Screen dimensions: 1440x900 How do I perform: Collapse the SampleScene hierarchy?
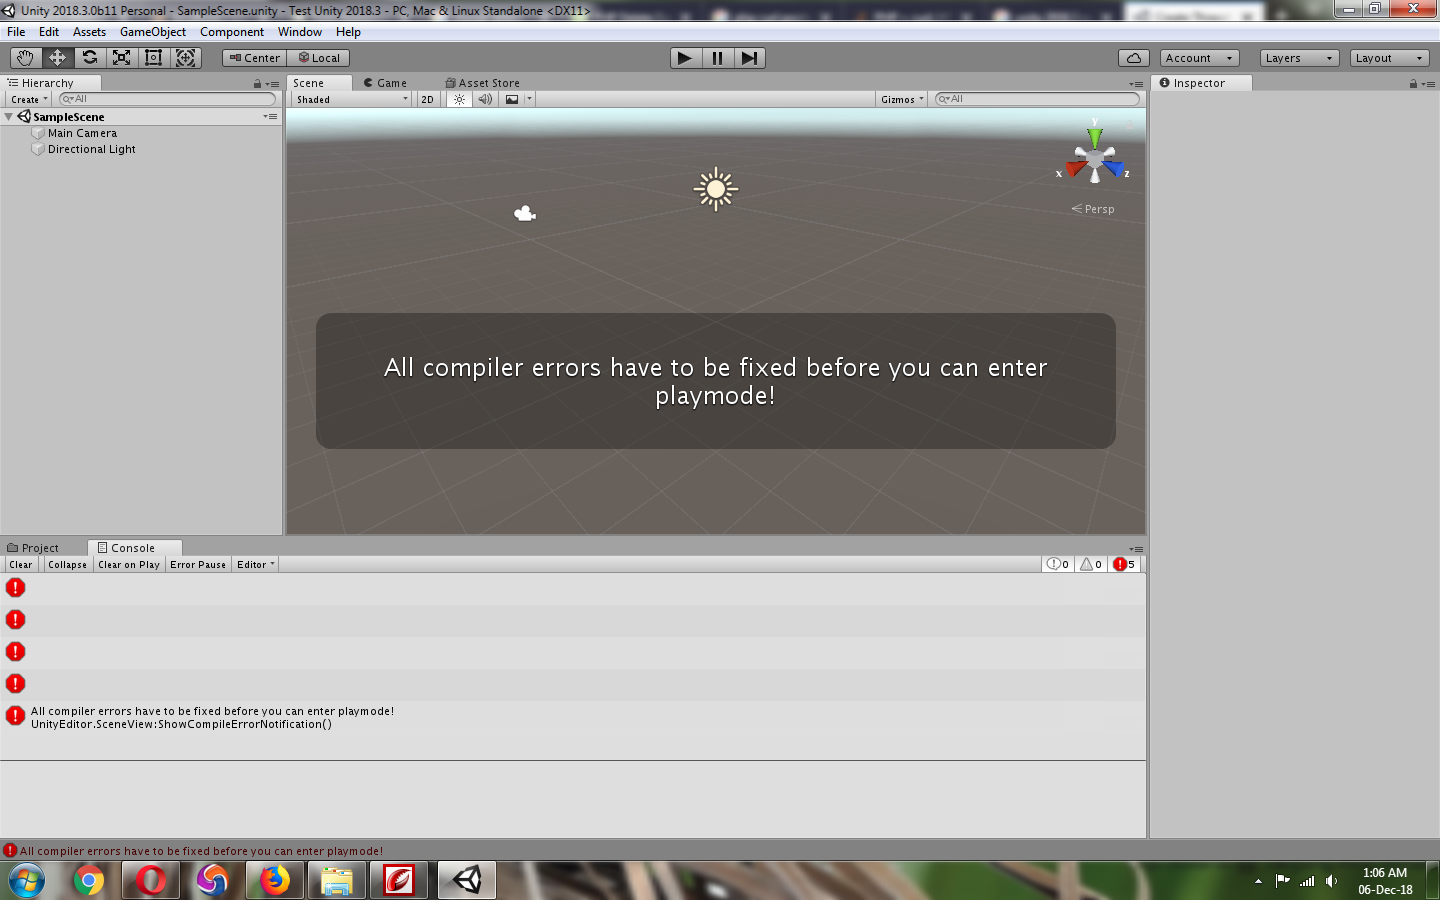tap(8, 116)
